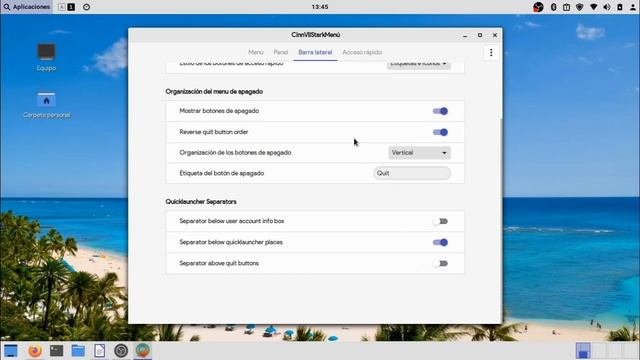
Task: Toggle Mostrar botones de apagado switch
Action: pos(440,111)
